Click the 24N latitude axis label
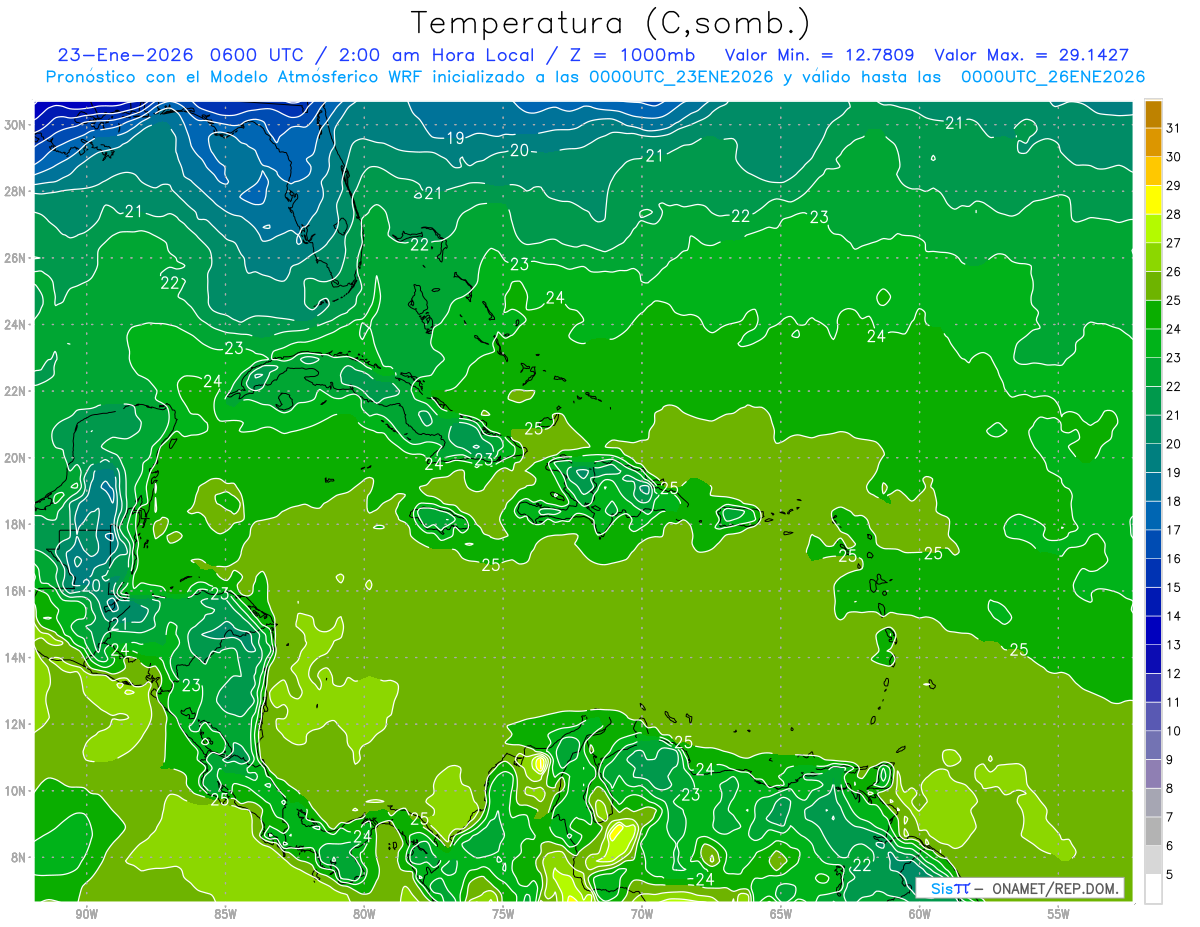Screen dimensions: 1200x927 [x=17, y=325]
